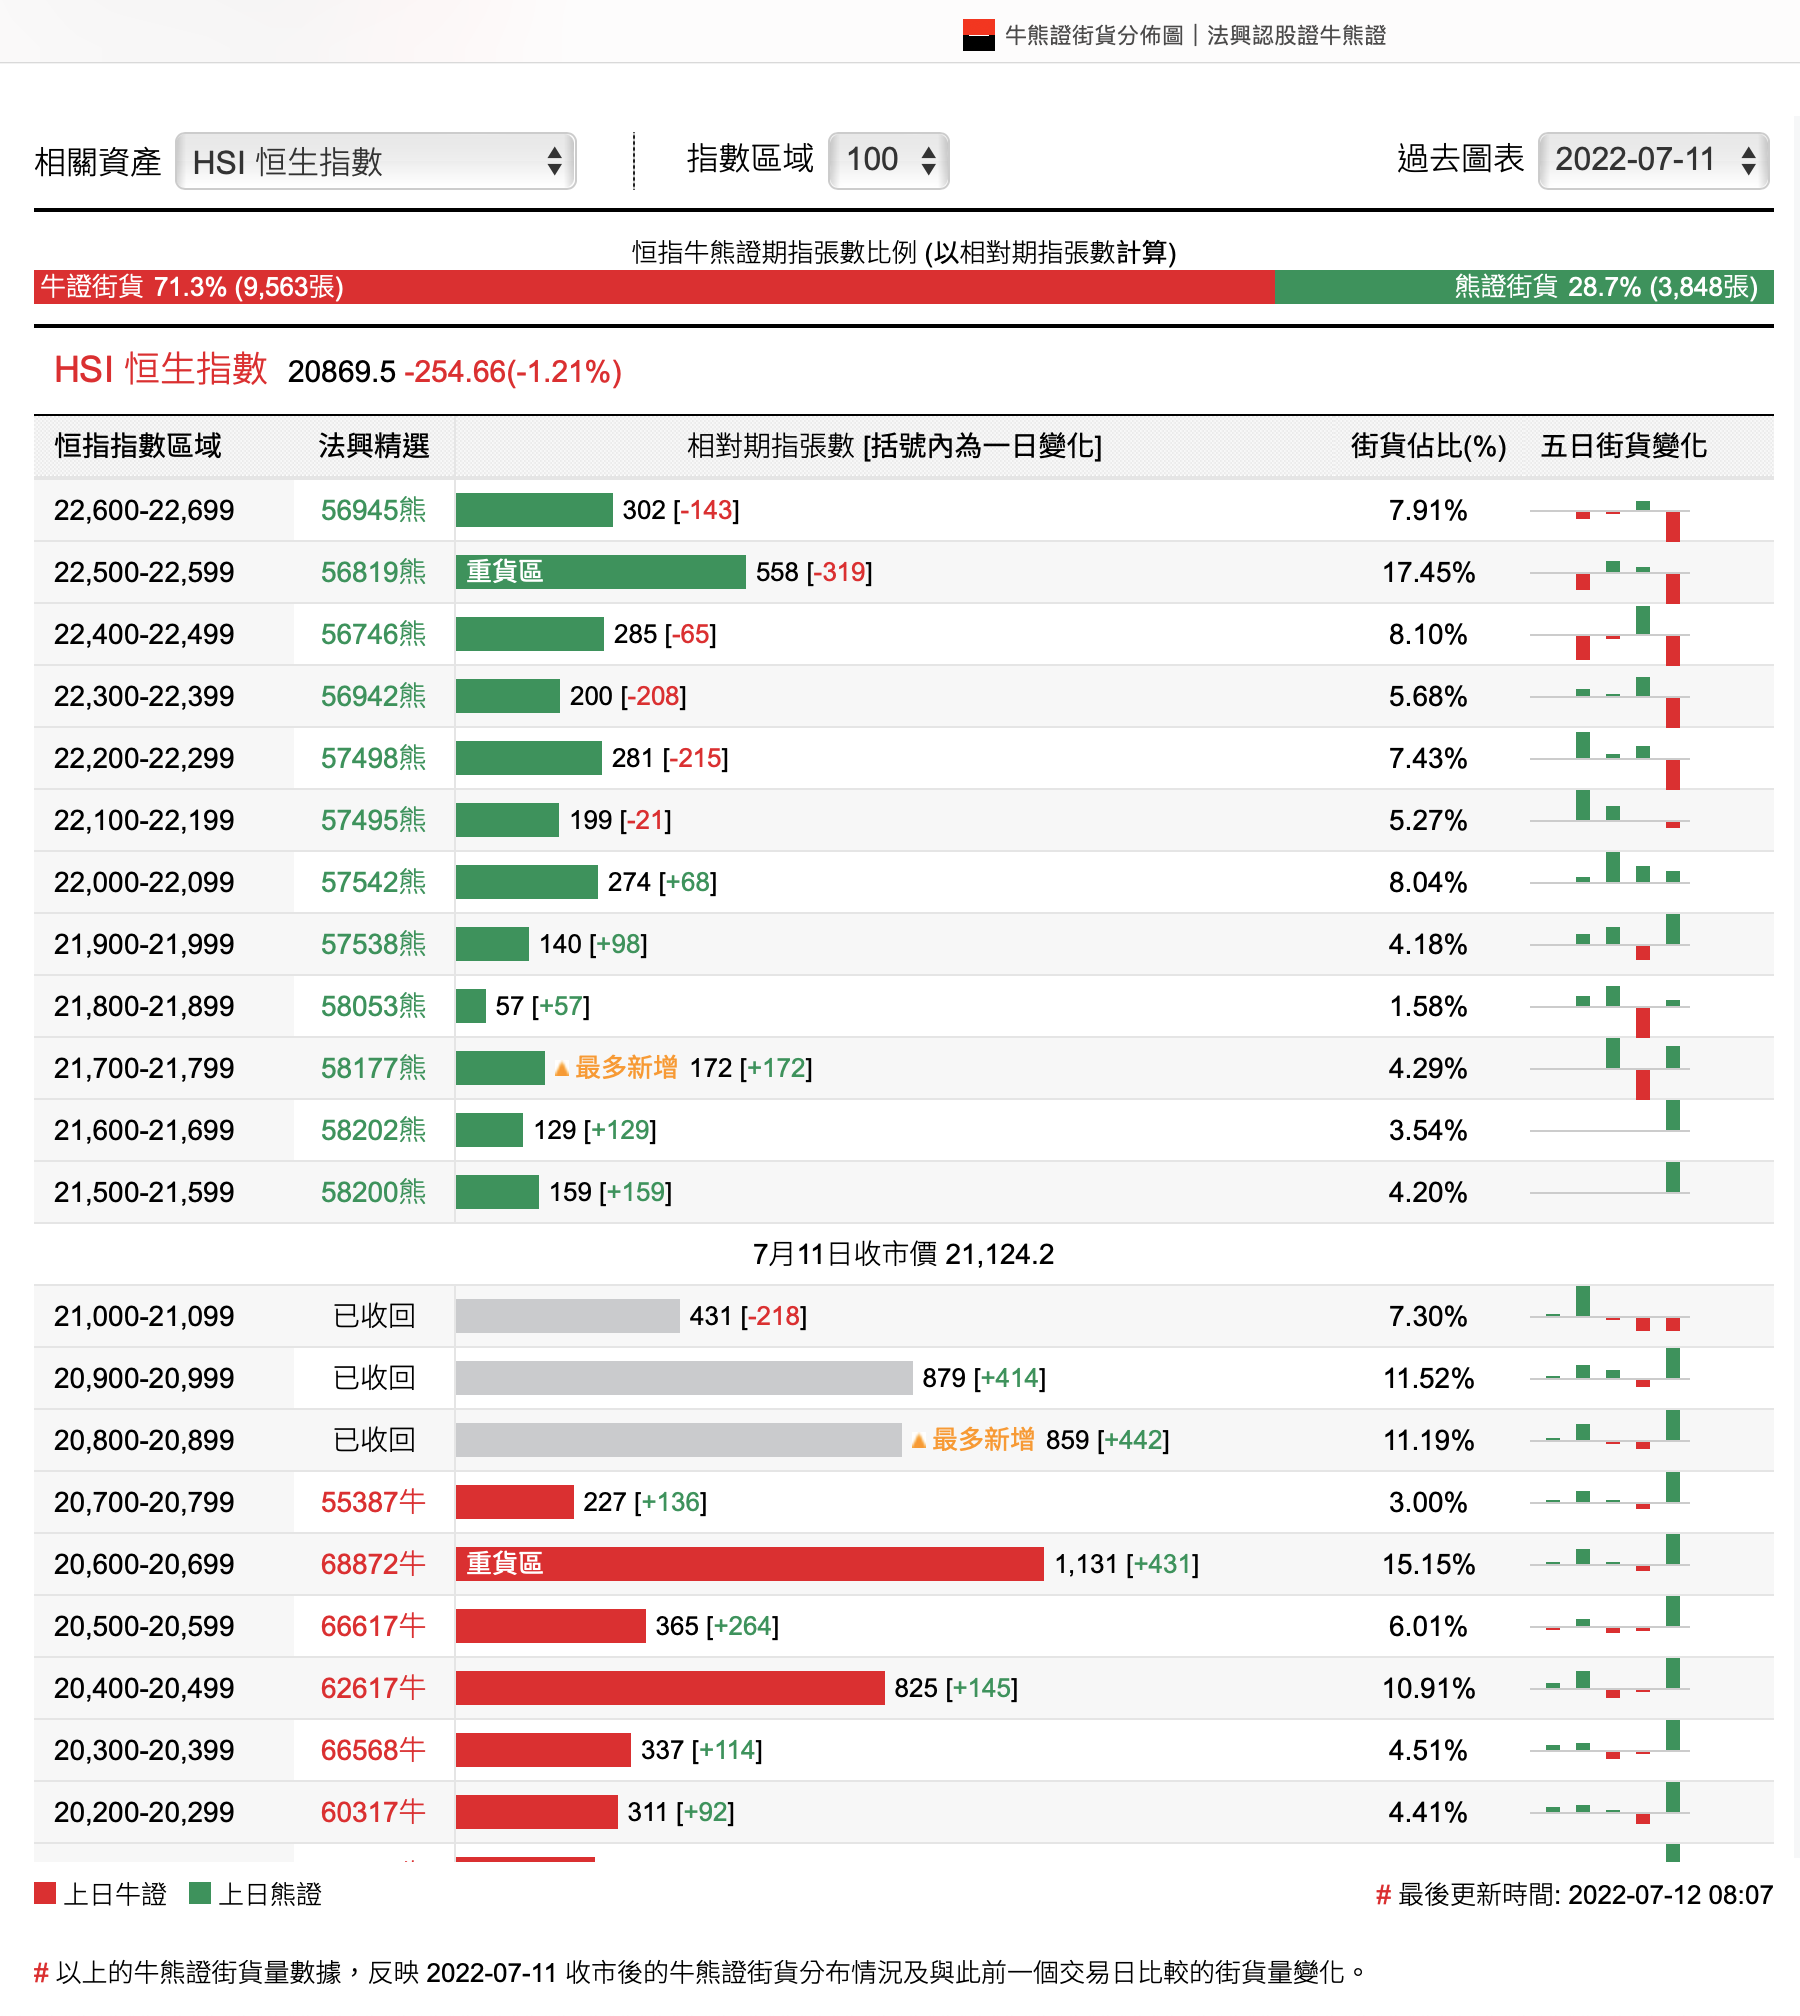Click the 879 [+414] contract count
Viewport: 1800px width, 2016px height.
tap(984, 1378)
